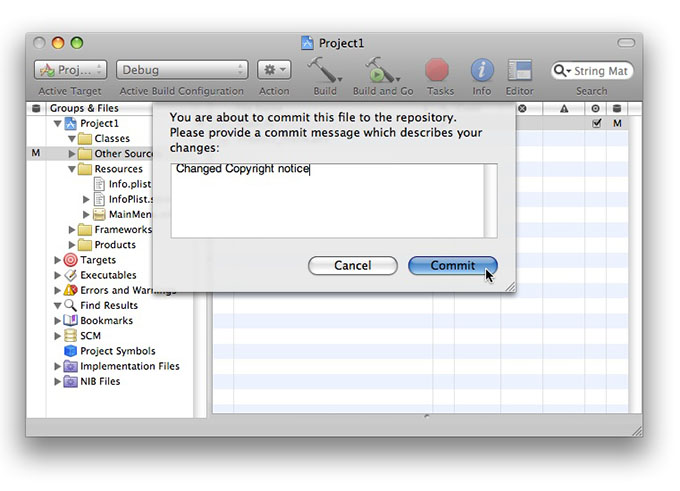Open the Active Target popup
The width and height of the screenshot is (680, 491).
click(70, 69)
